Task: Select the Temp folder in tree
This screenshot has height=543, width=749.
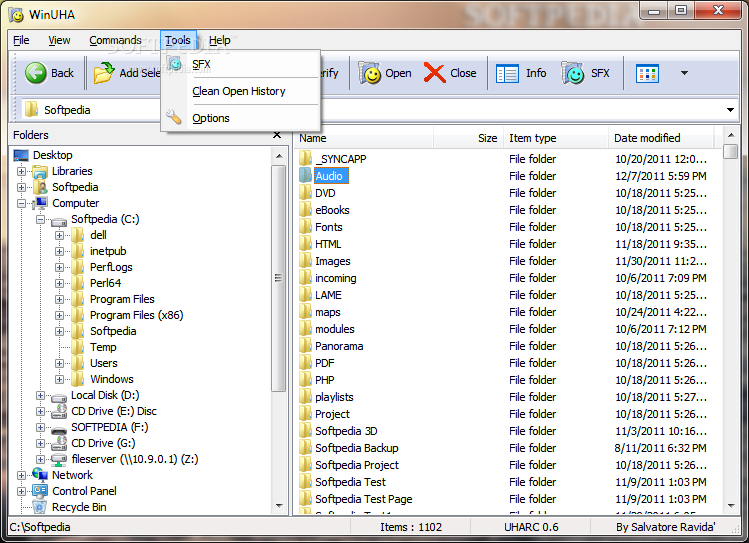Action: (103, 347)
